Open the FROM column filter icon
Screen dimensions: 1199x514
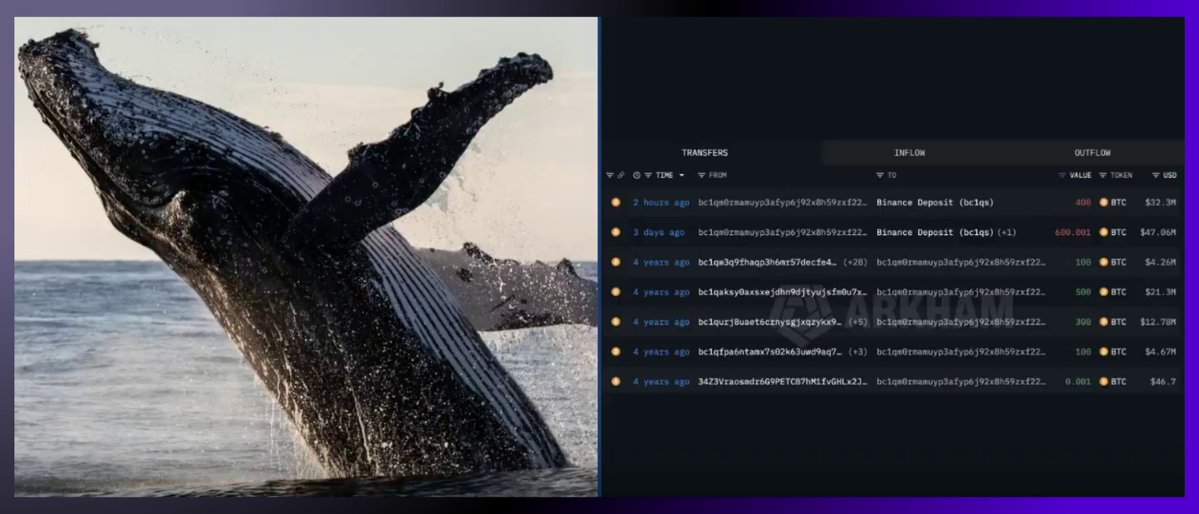[701, 175]
